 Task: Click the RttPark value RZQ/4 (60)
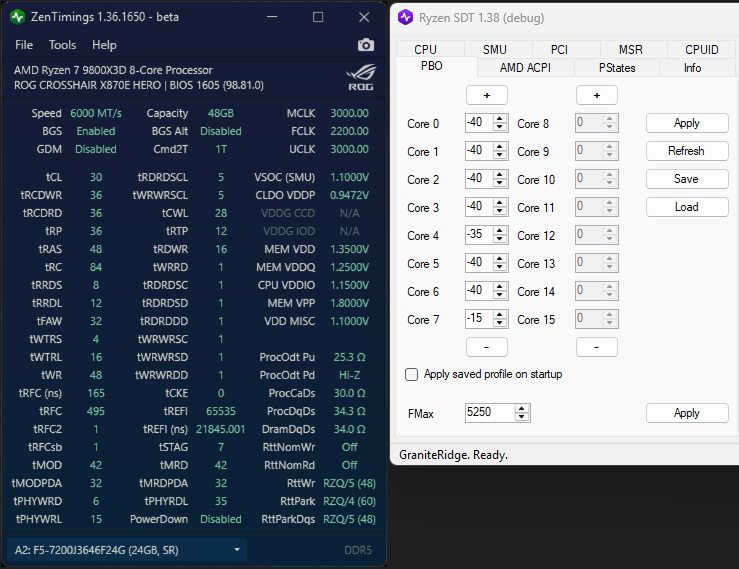pos(349,501)
